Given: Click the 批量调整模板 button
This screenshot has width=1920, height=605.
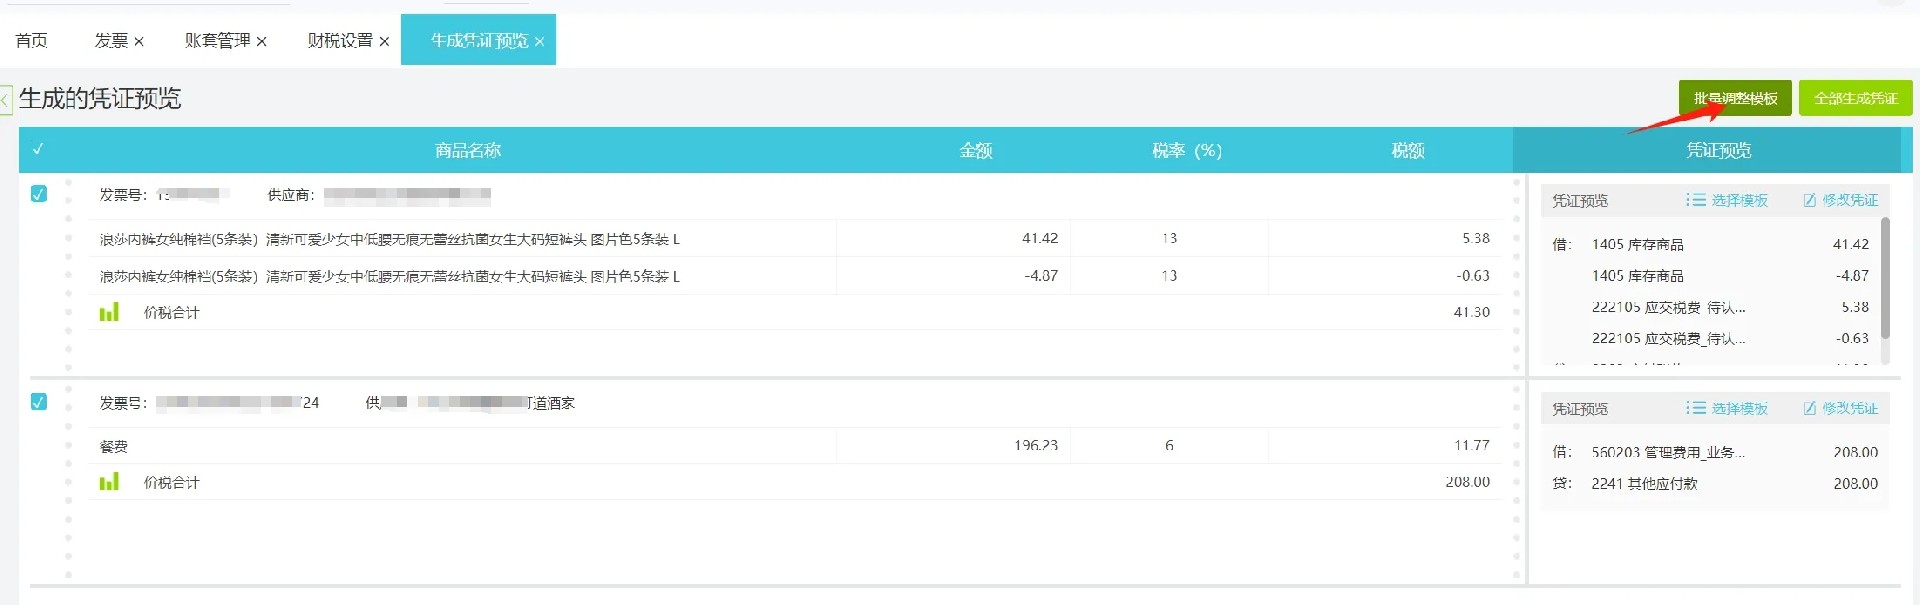Looking at the screenshot, I should pyautogui.click(x=1735, y=98).
